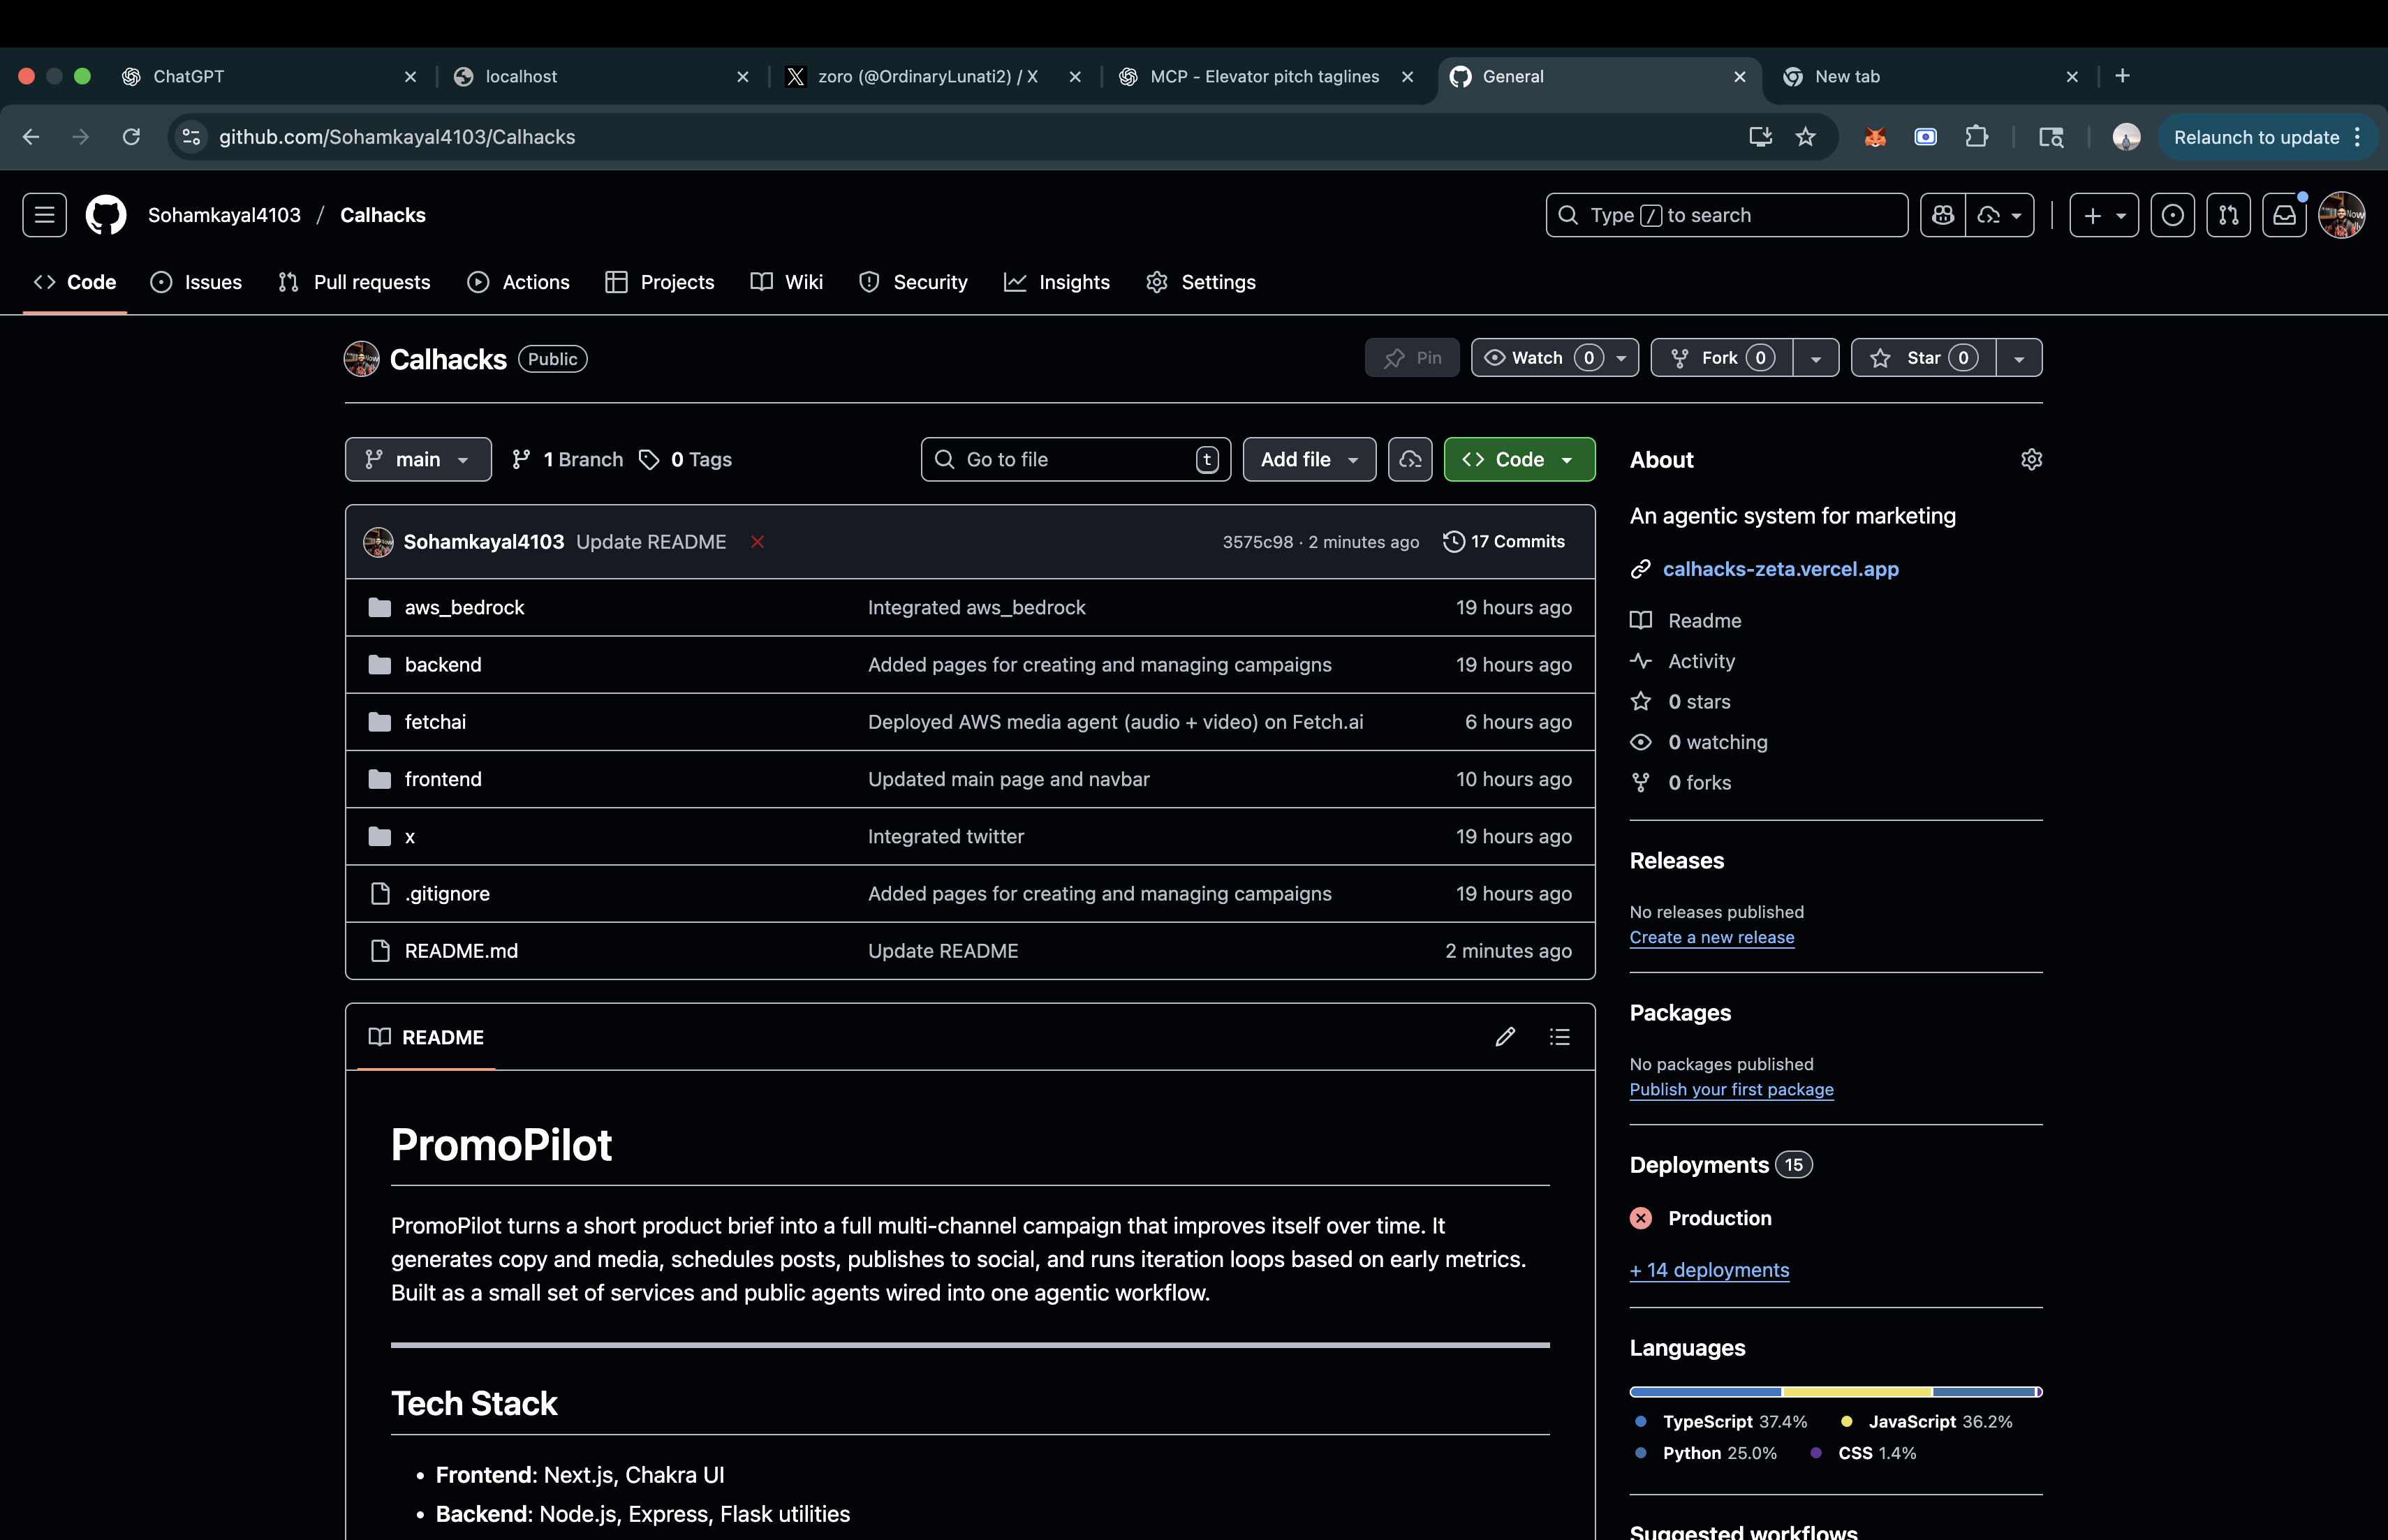Screen dimensions: 2388x1540
Task: Pin the Calhacks repository
Action: 1412,358
